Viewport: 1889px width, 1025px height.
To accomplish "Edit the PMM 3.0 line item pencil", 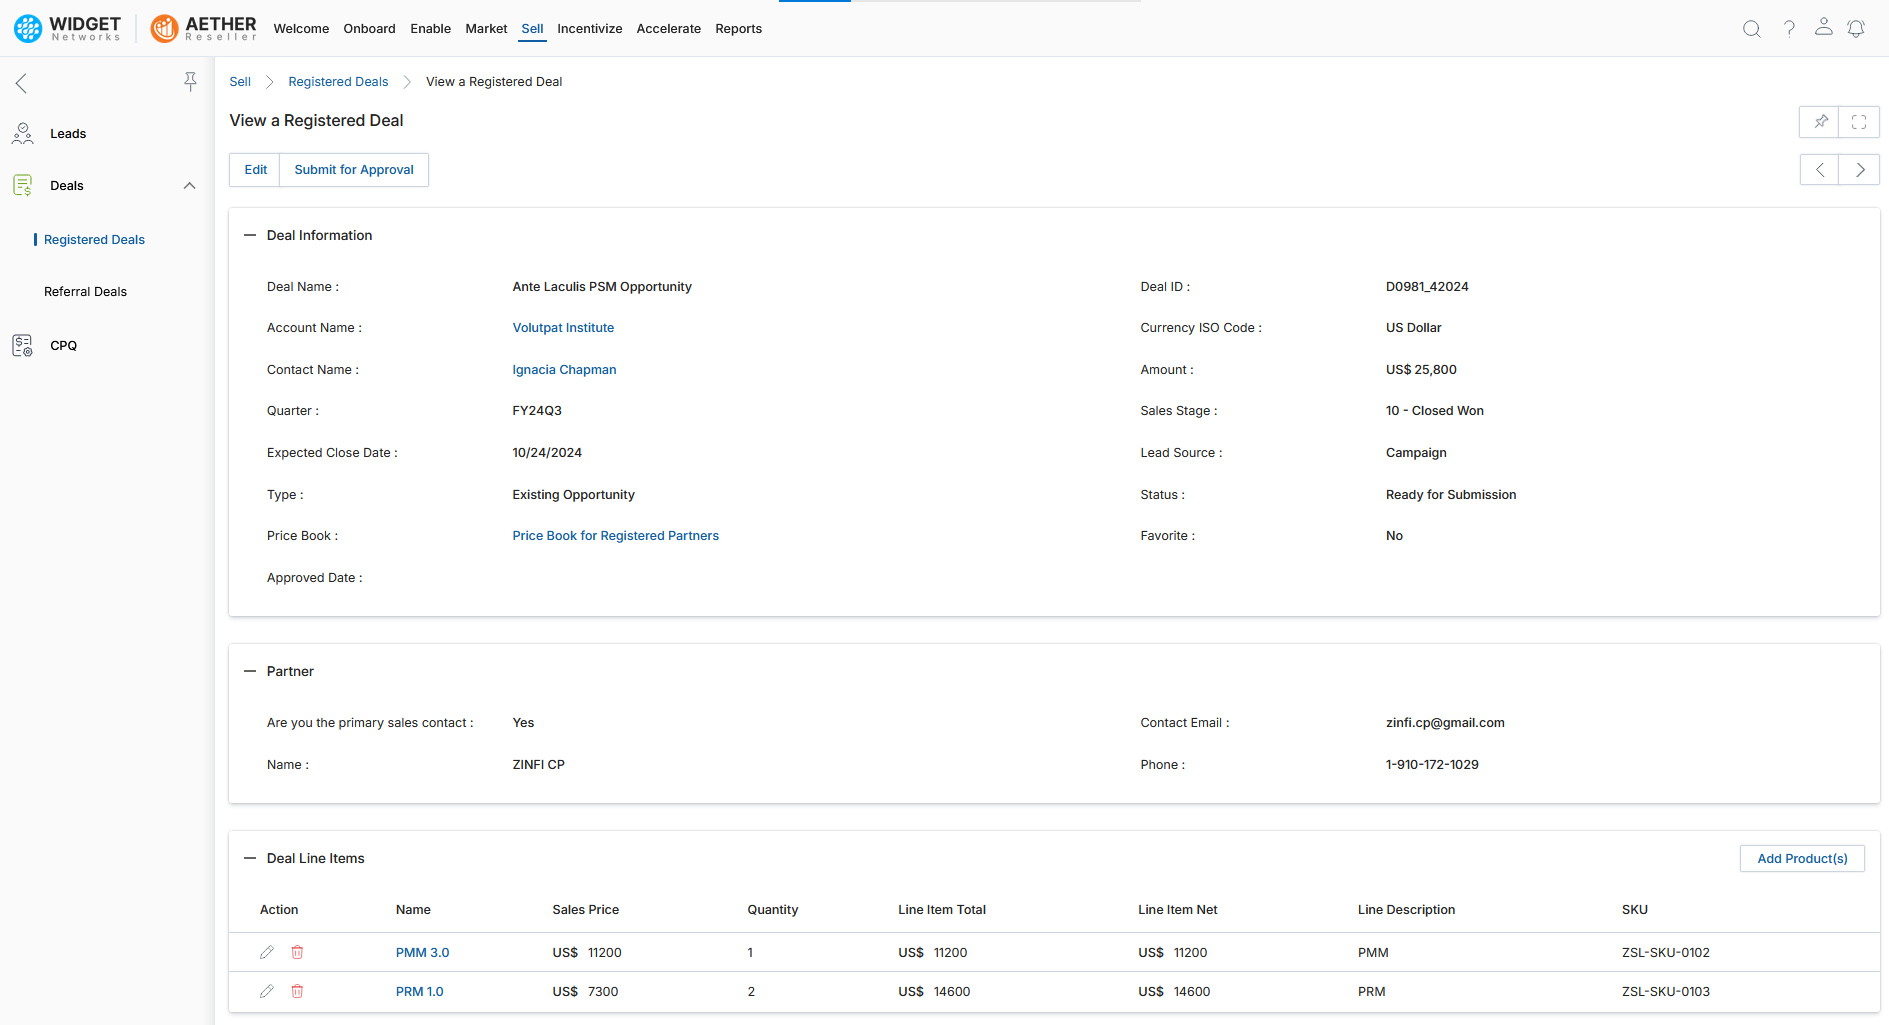I will click(266, 953).
